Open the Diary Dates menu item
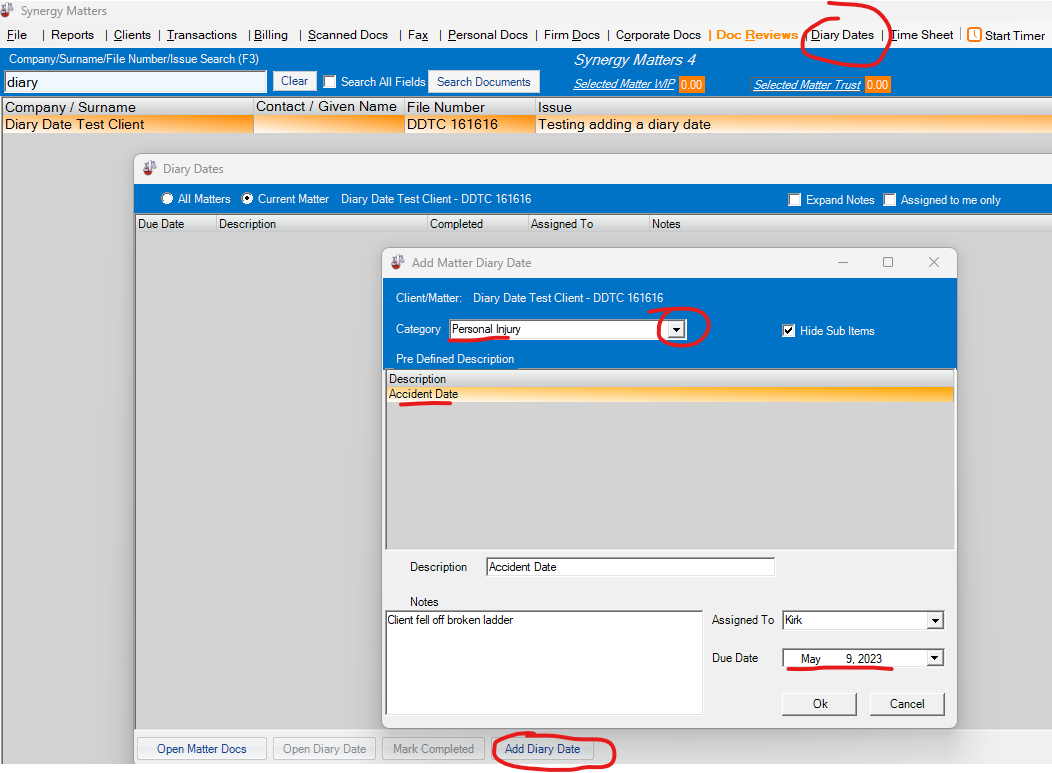This screenshot has height=773, width=1052. 842,35
